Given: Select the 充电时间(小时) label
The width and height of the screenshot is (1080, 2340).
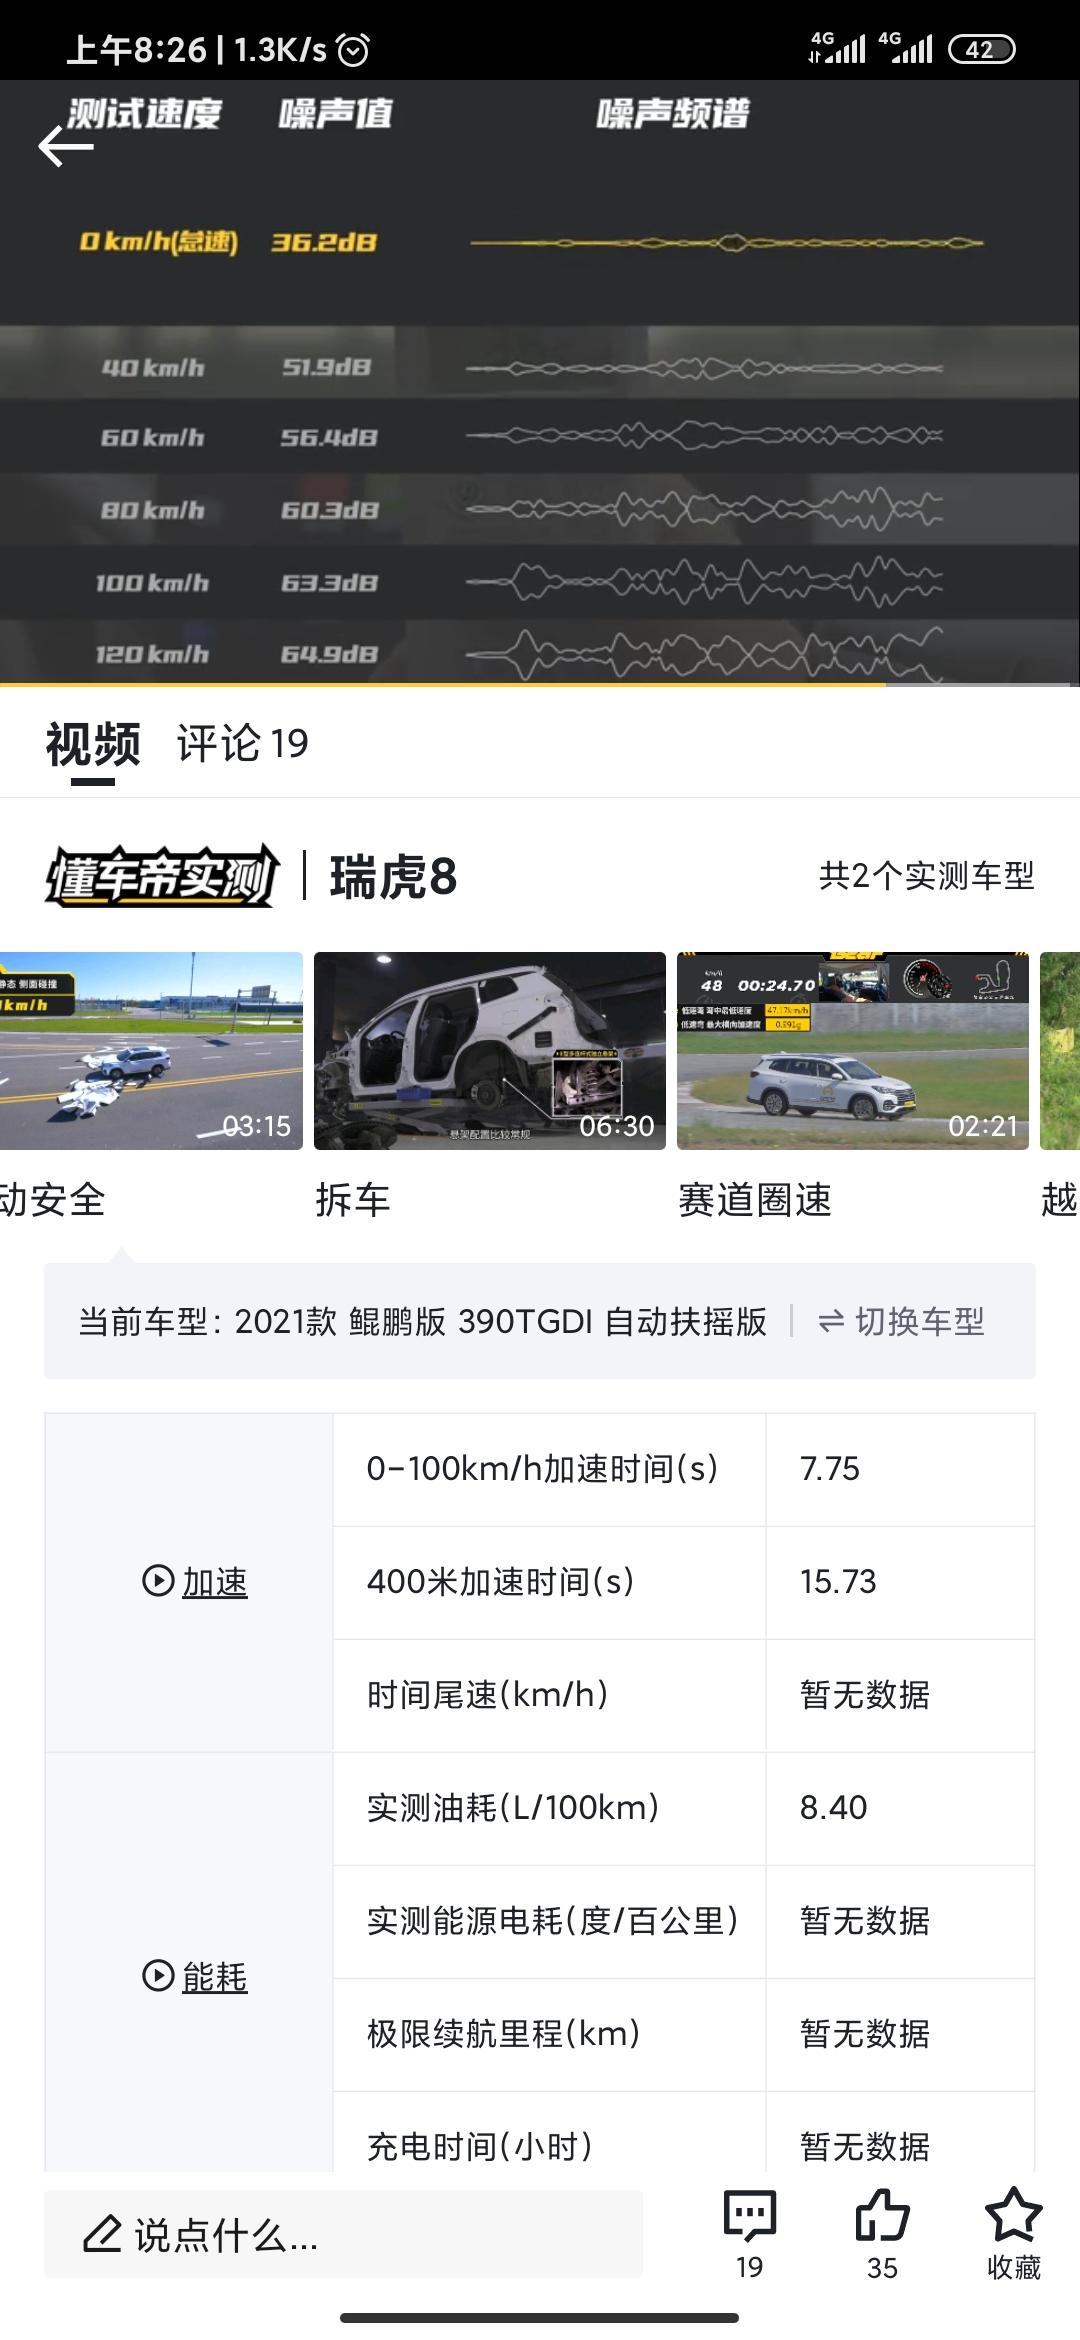Looking at the screenshot, I should (x=480, y=2146).
